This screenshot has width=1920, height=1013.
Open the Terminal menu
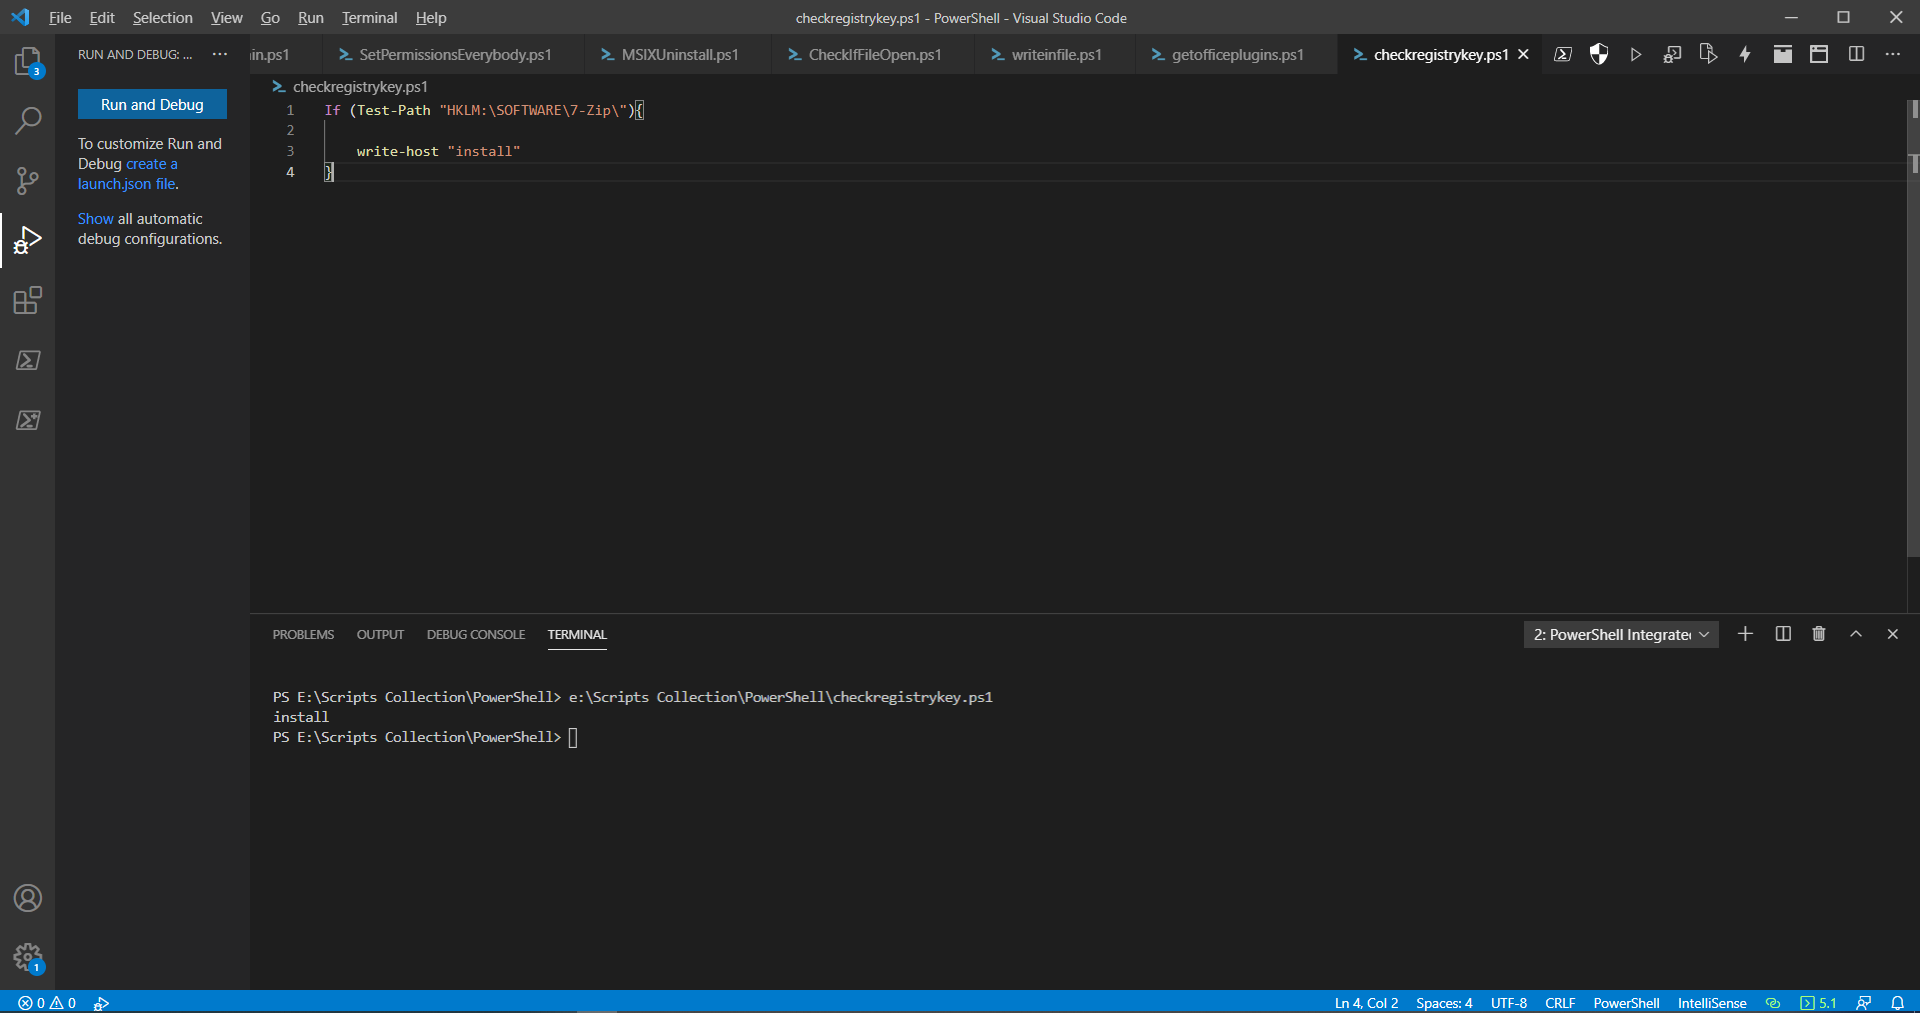pos(369,18)
